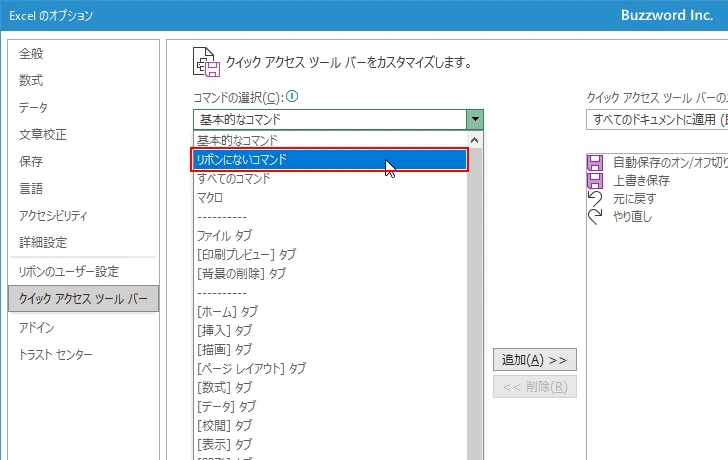The image size is (728, 460).
Task: Choose [表示] タブ entry
Action: (x=330, y=445)
